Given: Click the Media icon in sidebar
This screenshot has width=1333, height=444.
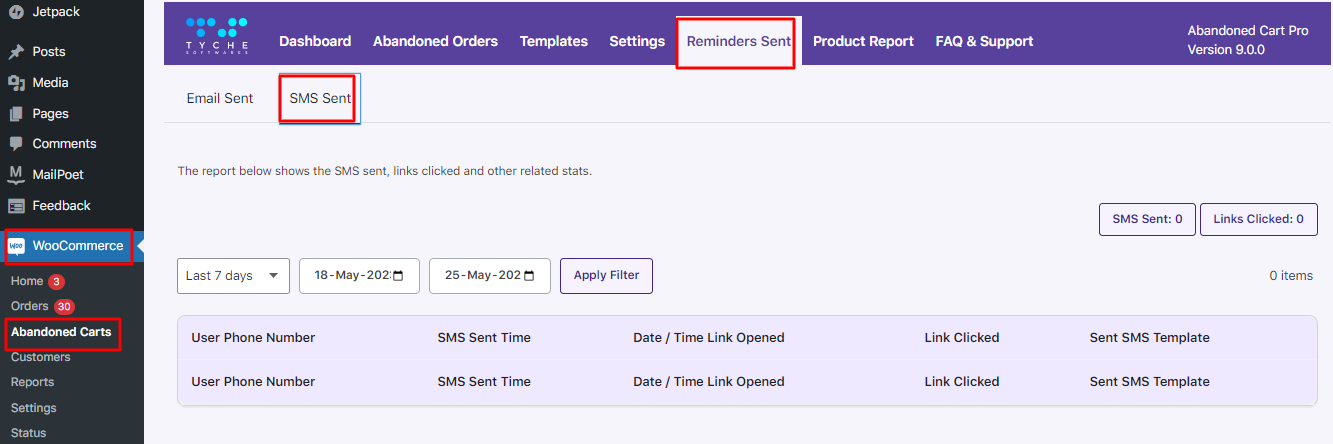Looking at the screenshot, I should click(16, 82).
